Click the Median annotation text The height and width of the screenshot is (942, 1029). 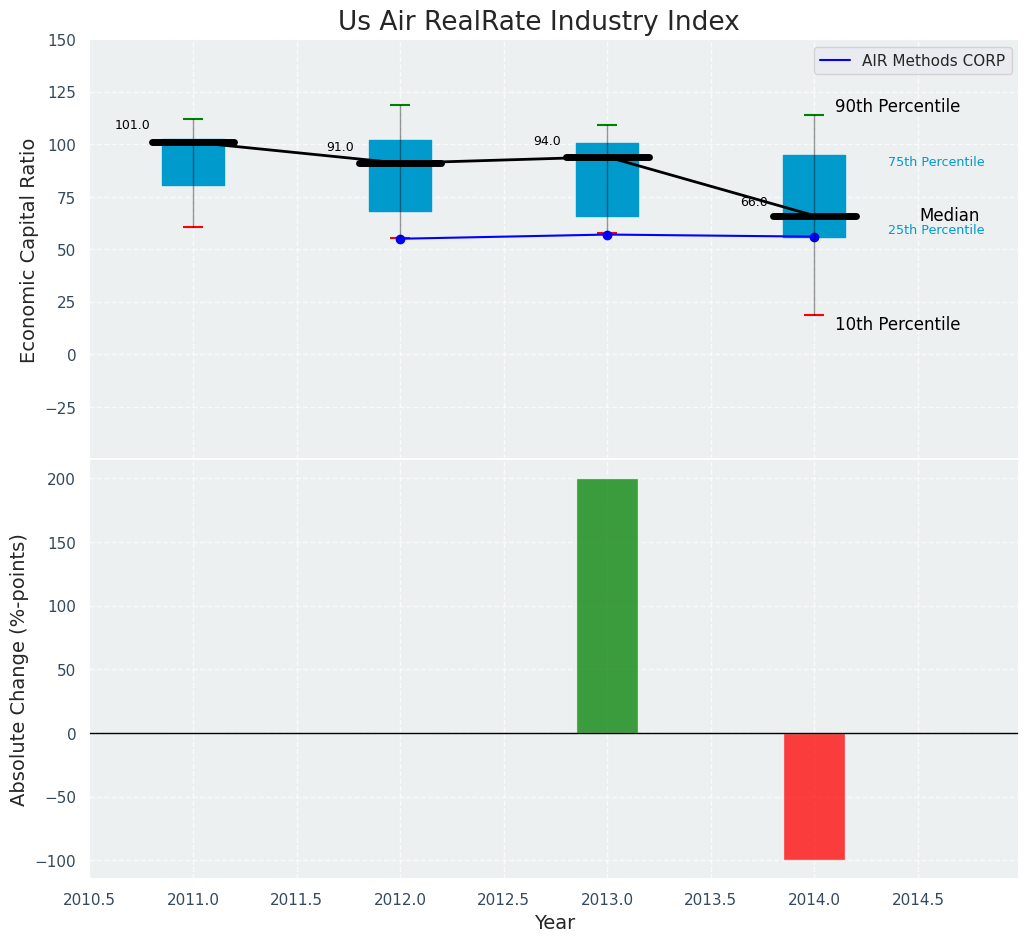pyautogui.click(x=949, y=216)
